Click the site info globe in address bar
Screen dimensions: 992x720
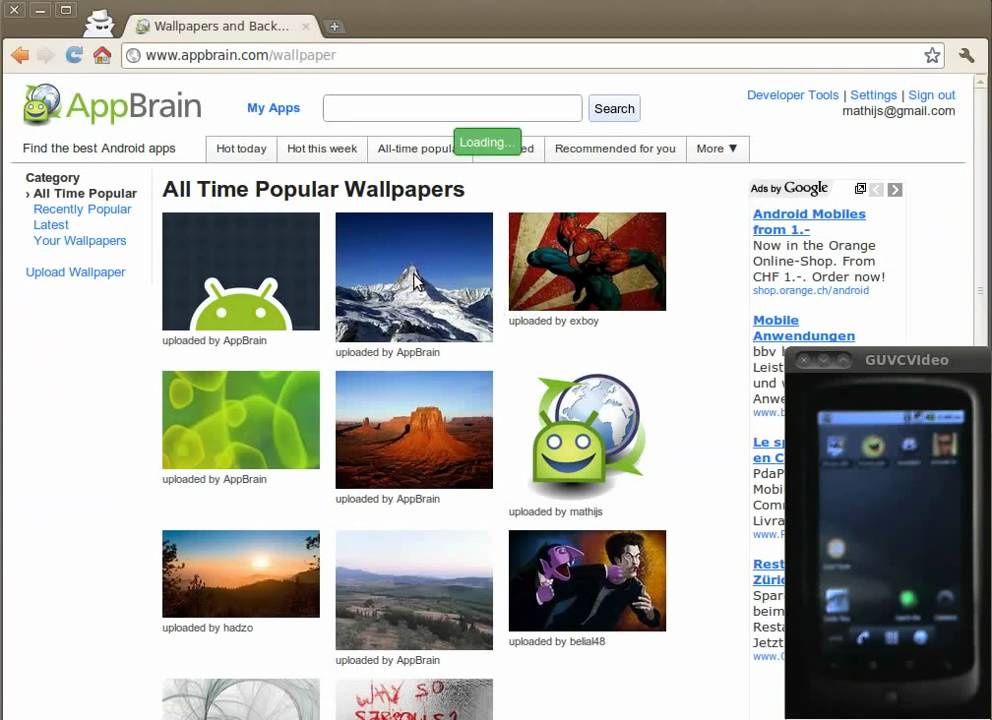(x=133, y=55)
